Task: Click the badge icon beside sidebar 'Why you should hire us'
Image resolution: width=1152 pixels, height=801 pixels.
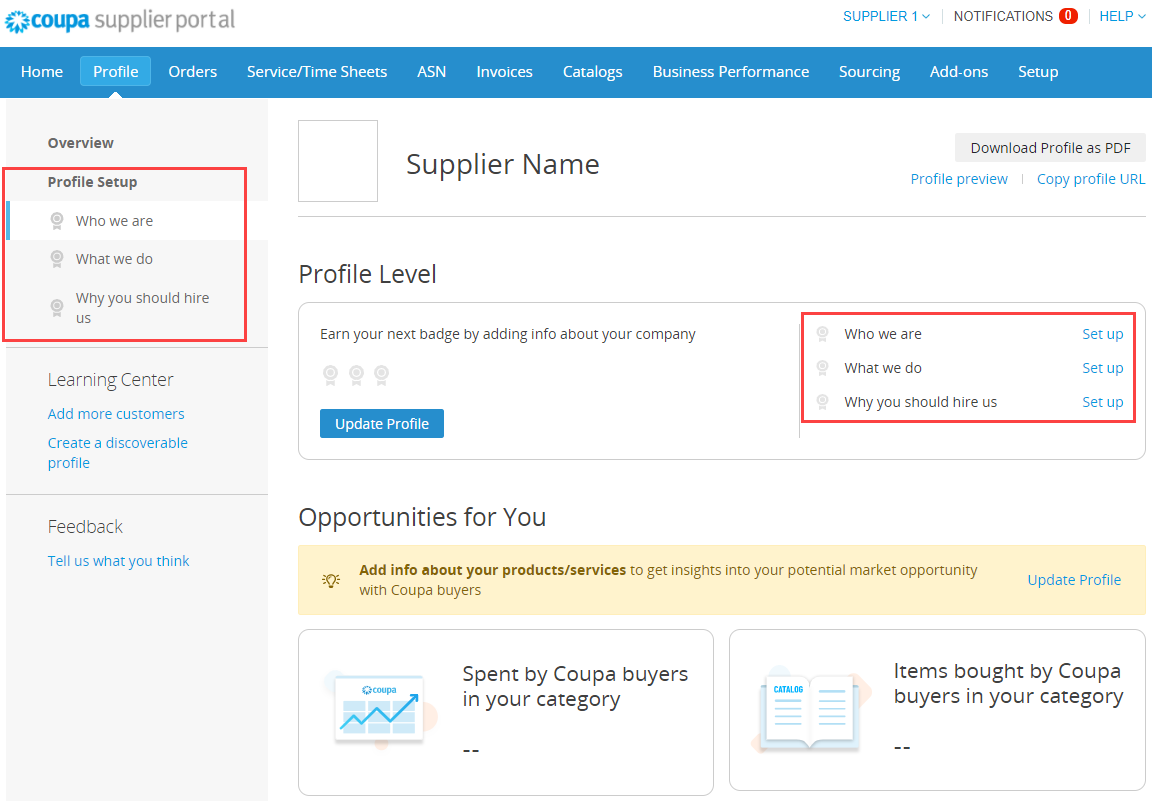Action: (57, 308)
